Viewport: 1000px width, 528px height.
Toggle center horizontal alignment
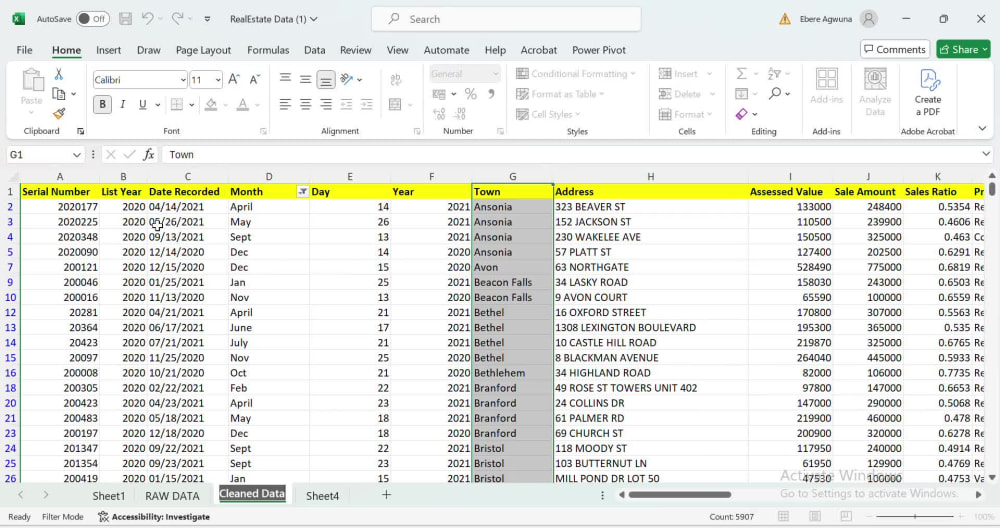click(305, 104)
